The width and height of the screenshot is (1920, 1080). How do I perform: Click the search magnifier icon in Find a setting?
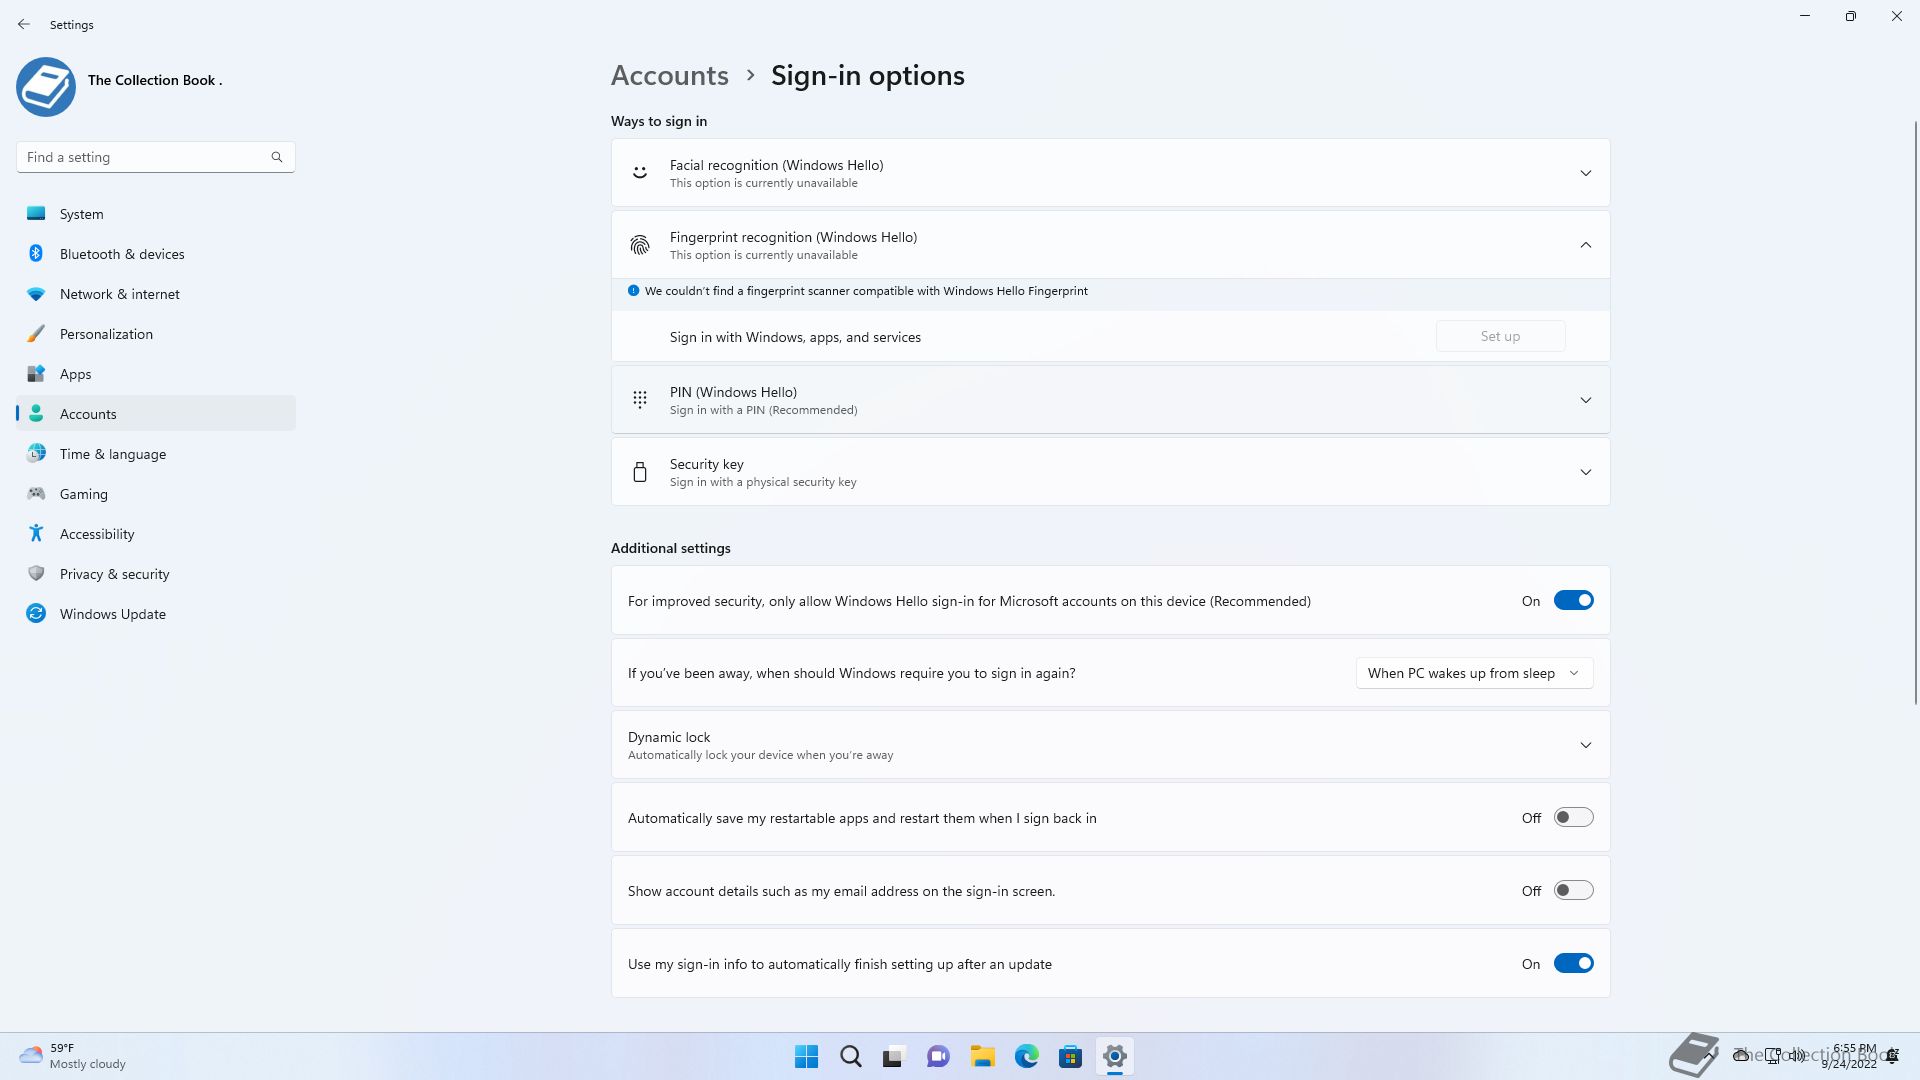[x=277, y=157]
